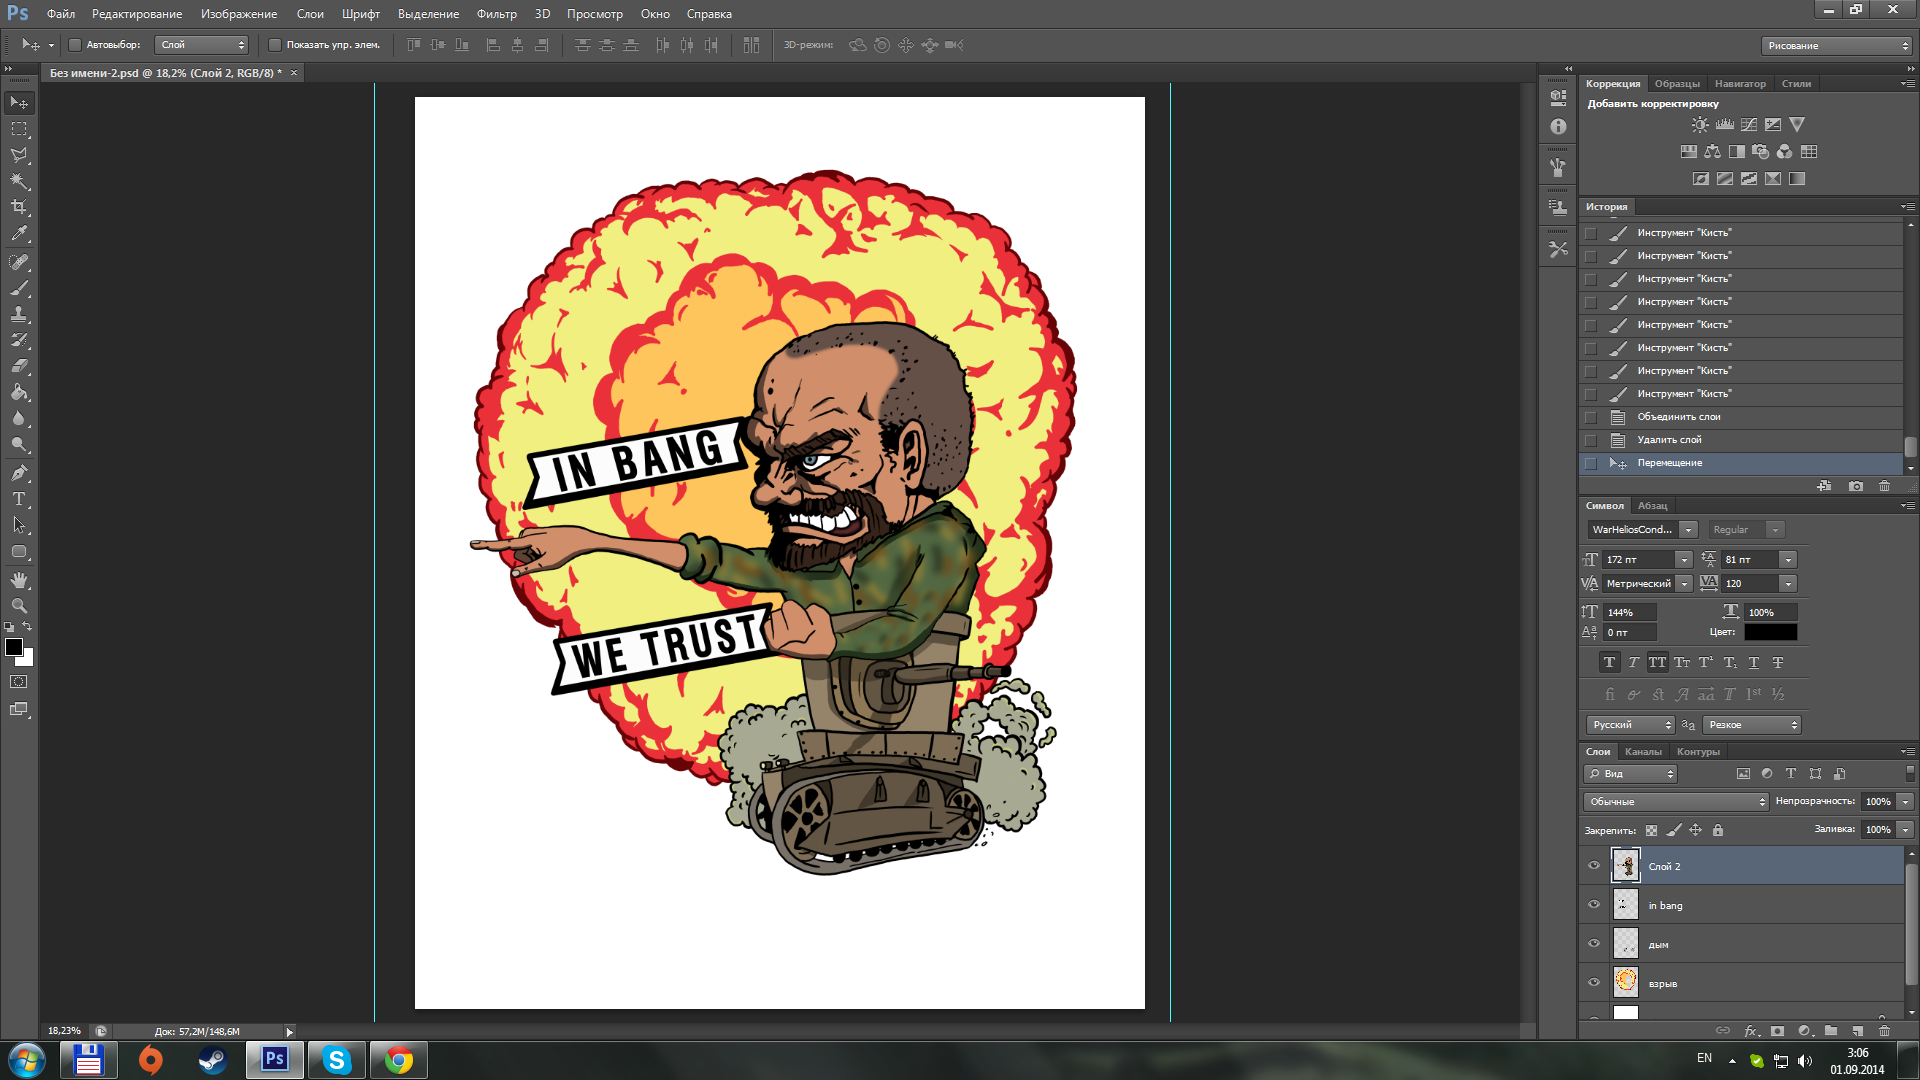
Task: Hide the взрыв layer
Action: pos(1594,983)
